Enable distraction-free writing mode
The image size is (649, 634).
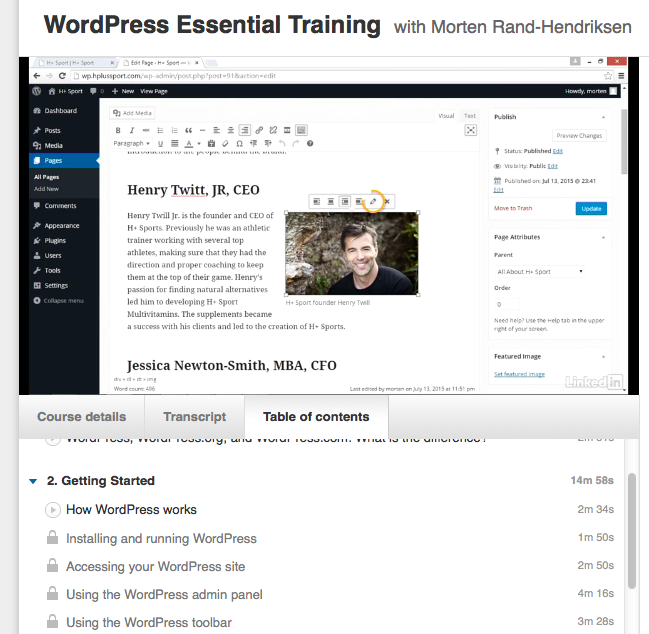471,130
